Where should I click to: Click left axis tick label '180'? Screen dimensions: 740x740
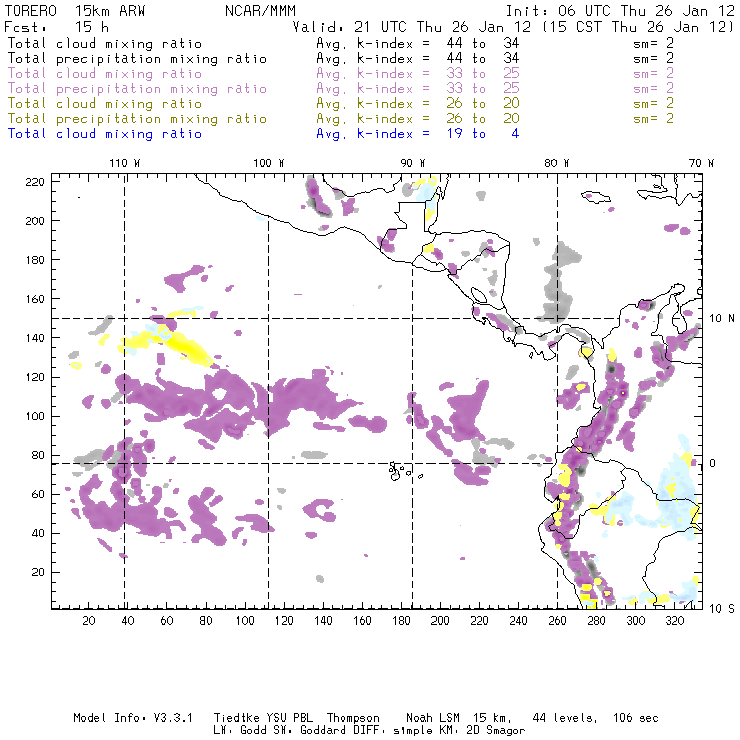pyautogui.click(x=35, y=260)
